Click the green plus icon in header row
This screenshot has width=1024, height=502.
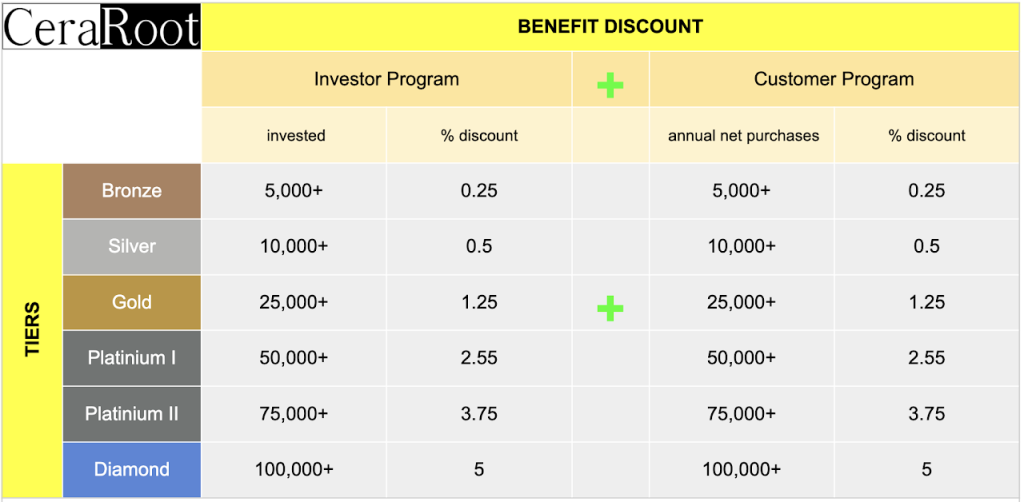(611, 86)
